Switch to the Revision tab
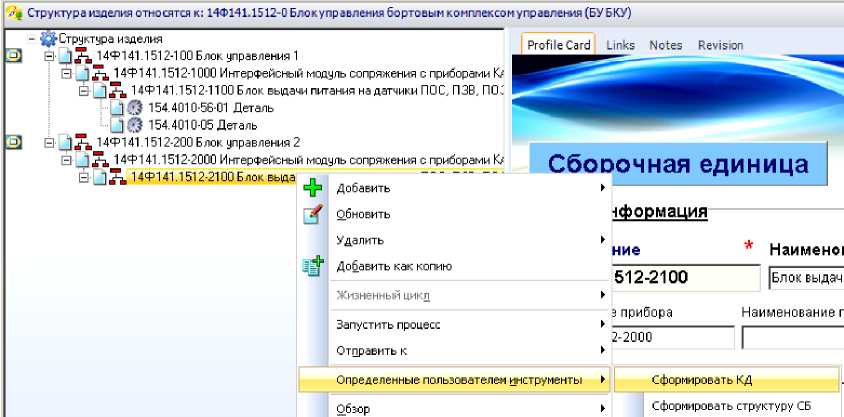Viewport: 844px width, 417px height. point(720,45)
